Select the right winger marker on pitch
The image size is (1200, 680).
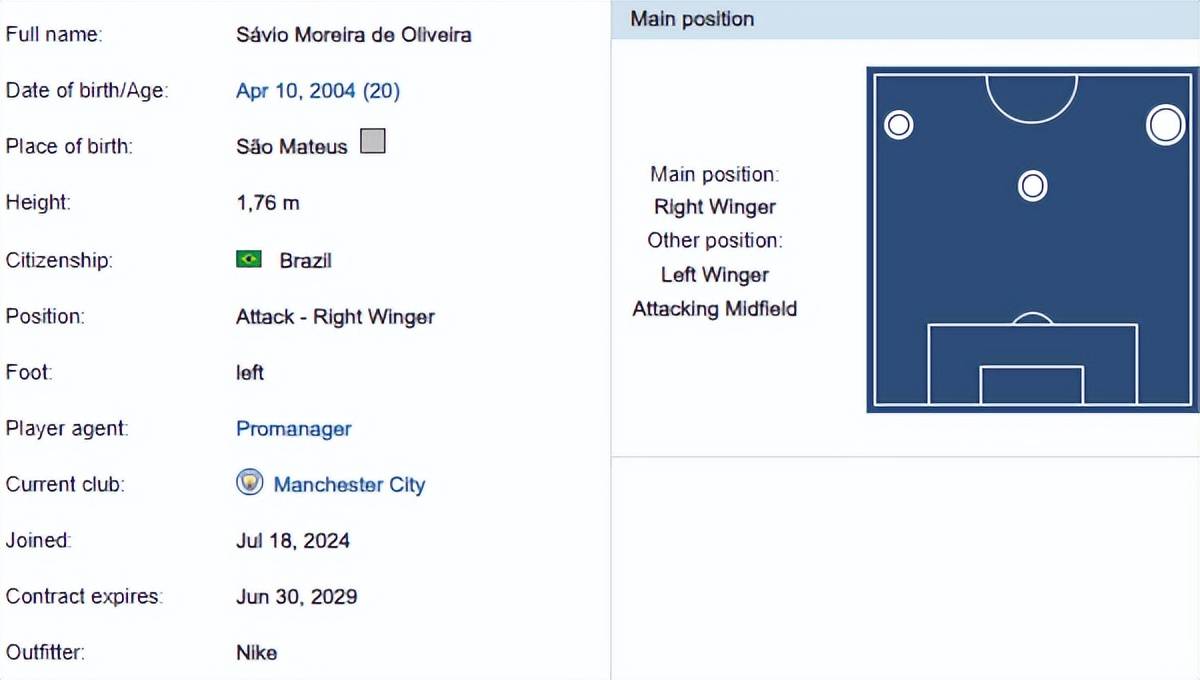(x=1165, y=125)
